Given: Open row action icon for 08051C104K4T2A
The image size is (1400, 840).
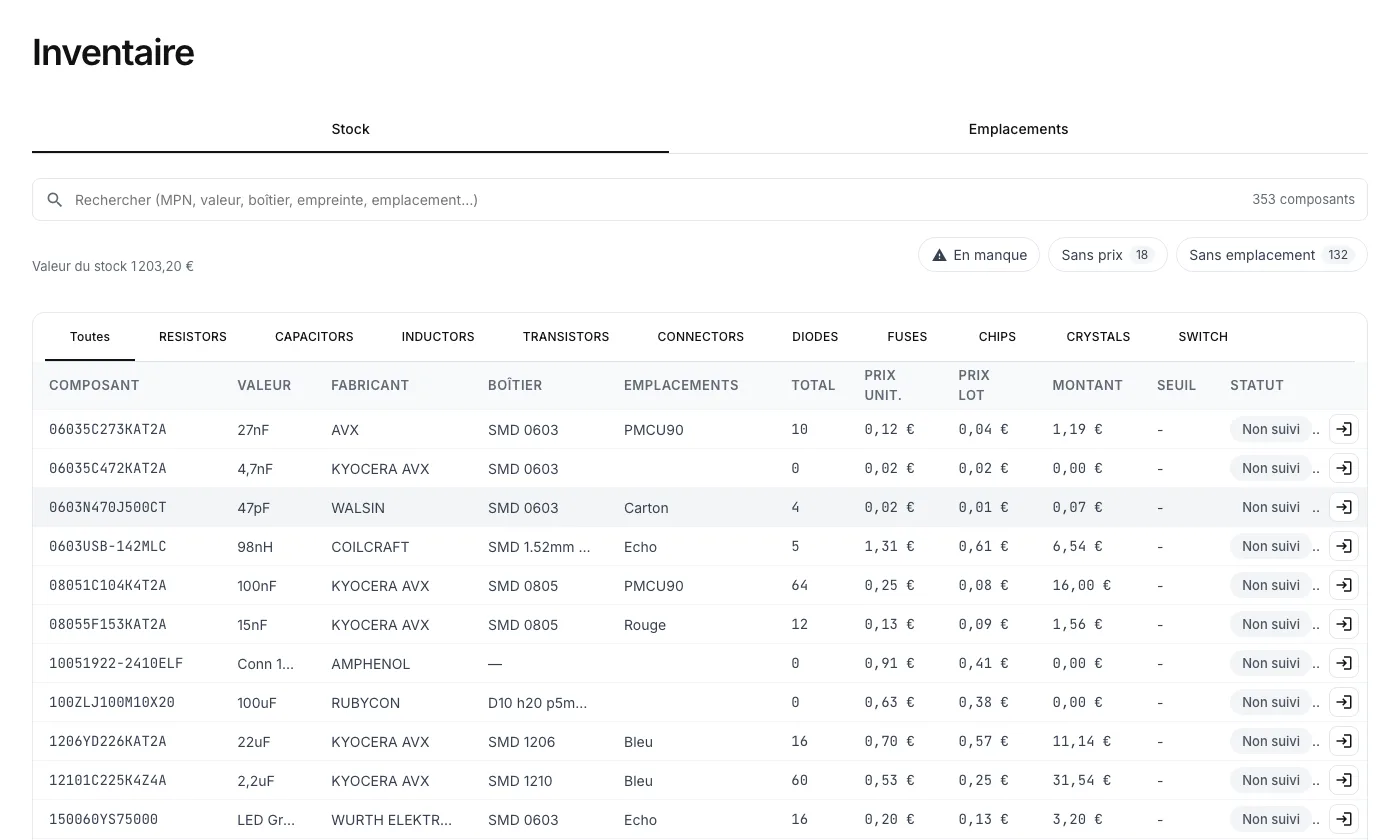Looking at the screenshot, I should point(1344,585).
